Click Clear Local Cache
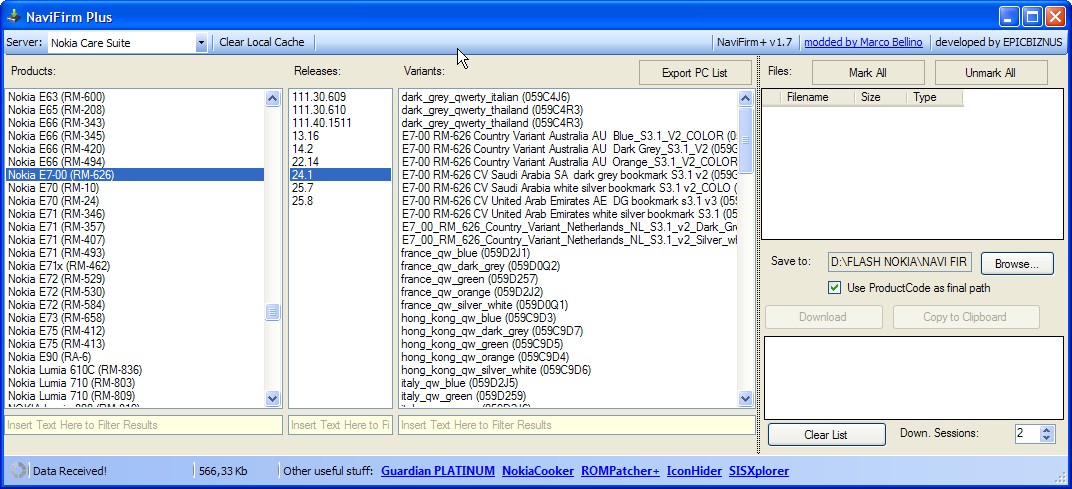 click(x=262, y=42)
